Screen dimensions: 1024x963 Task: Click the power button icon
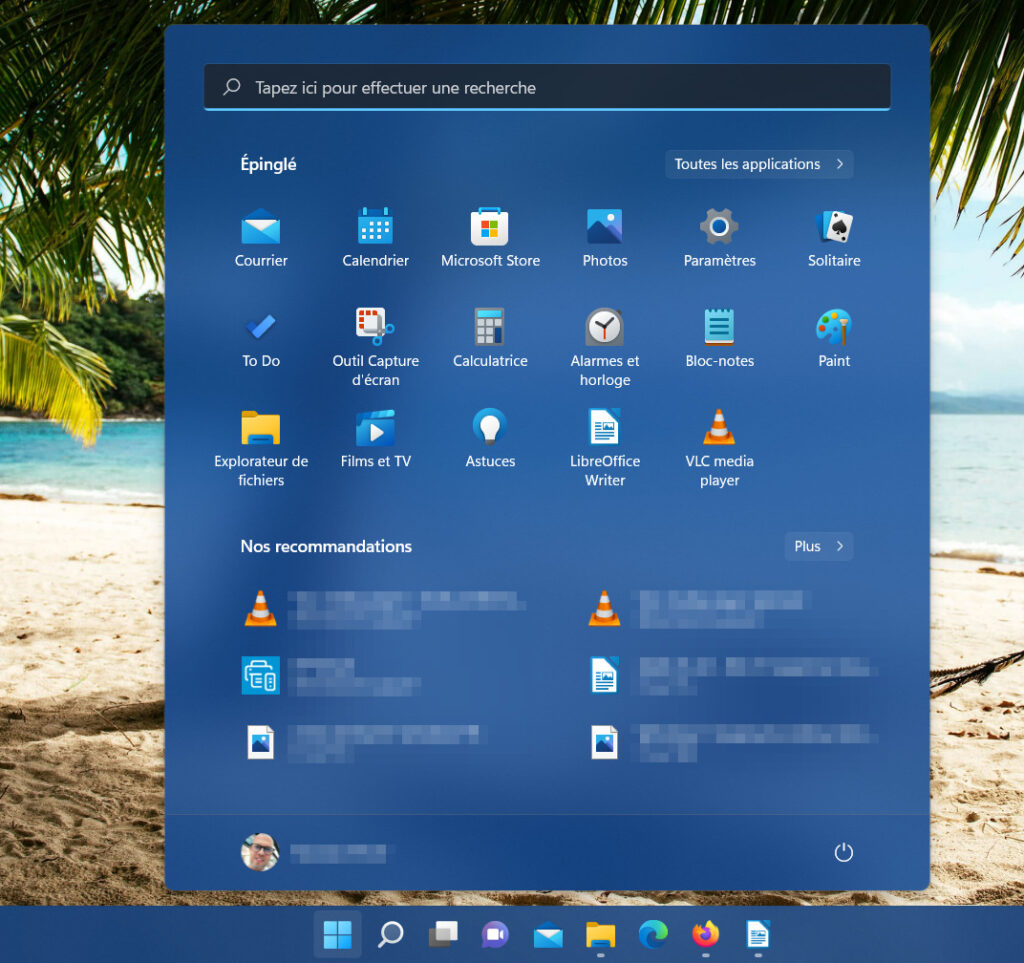tap(843, 852)
